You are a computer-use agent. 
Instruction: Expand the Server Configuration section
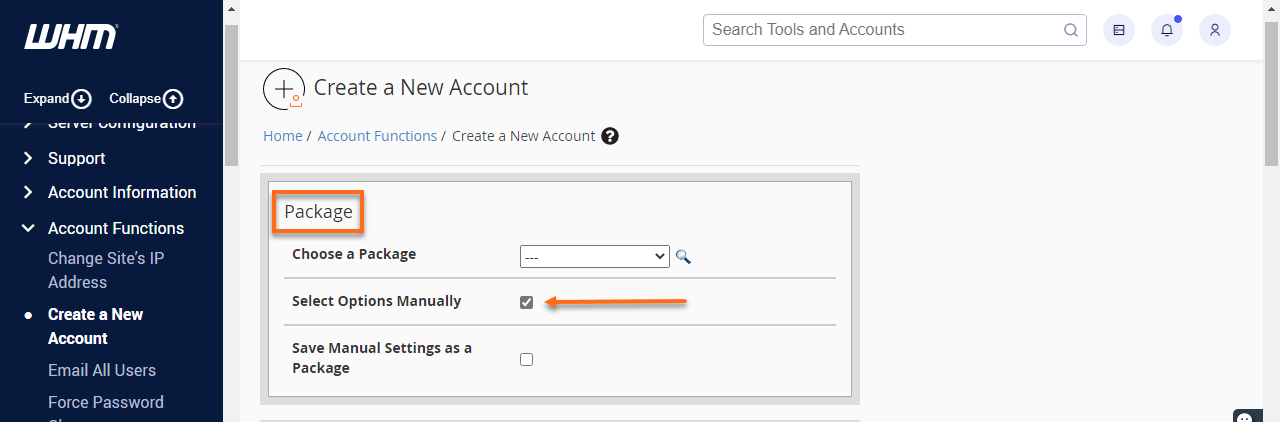122,124
